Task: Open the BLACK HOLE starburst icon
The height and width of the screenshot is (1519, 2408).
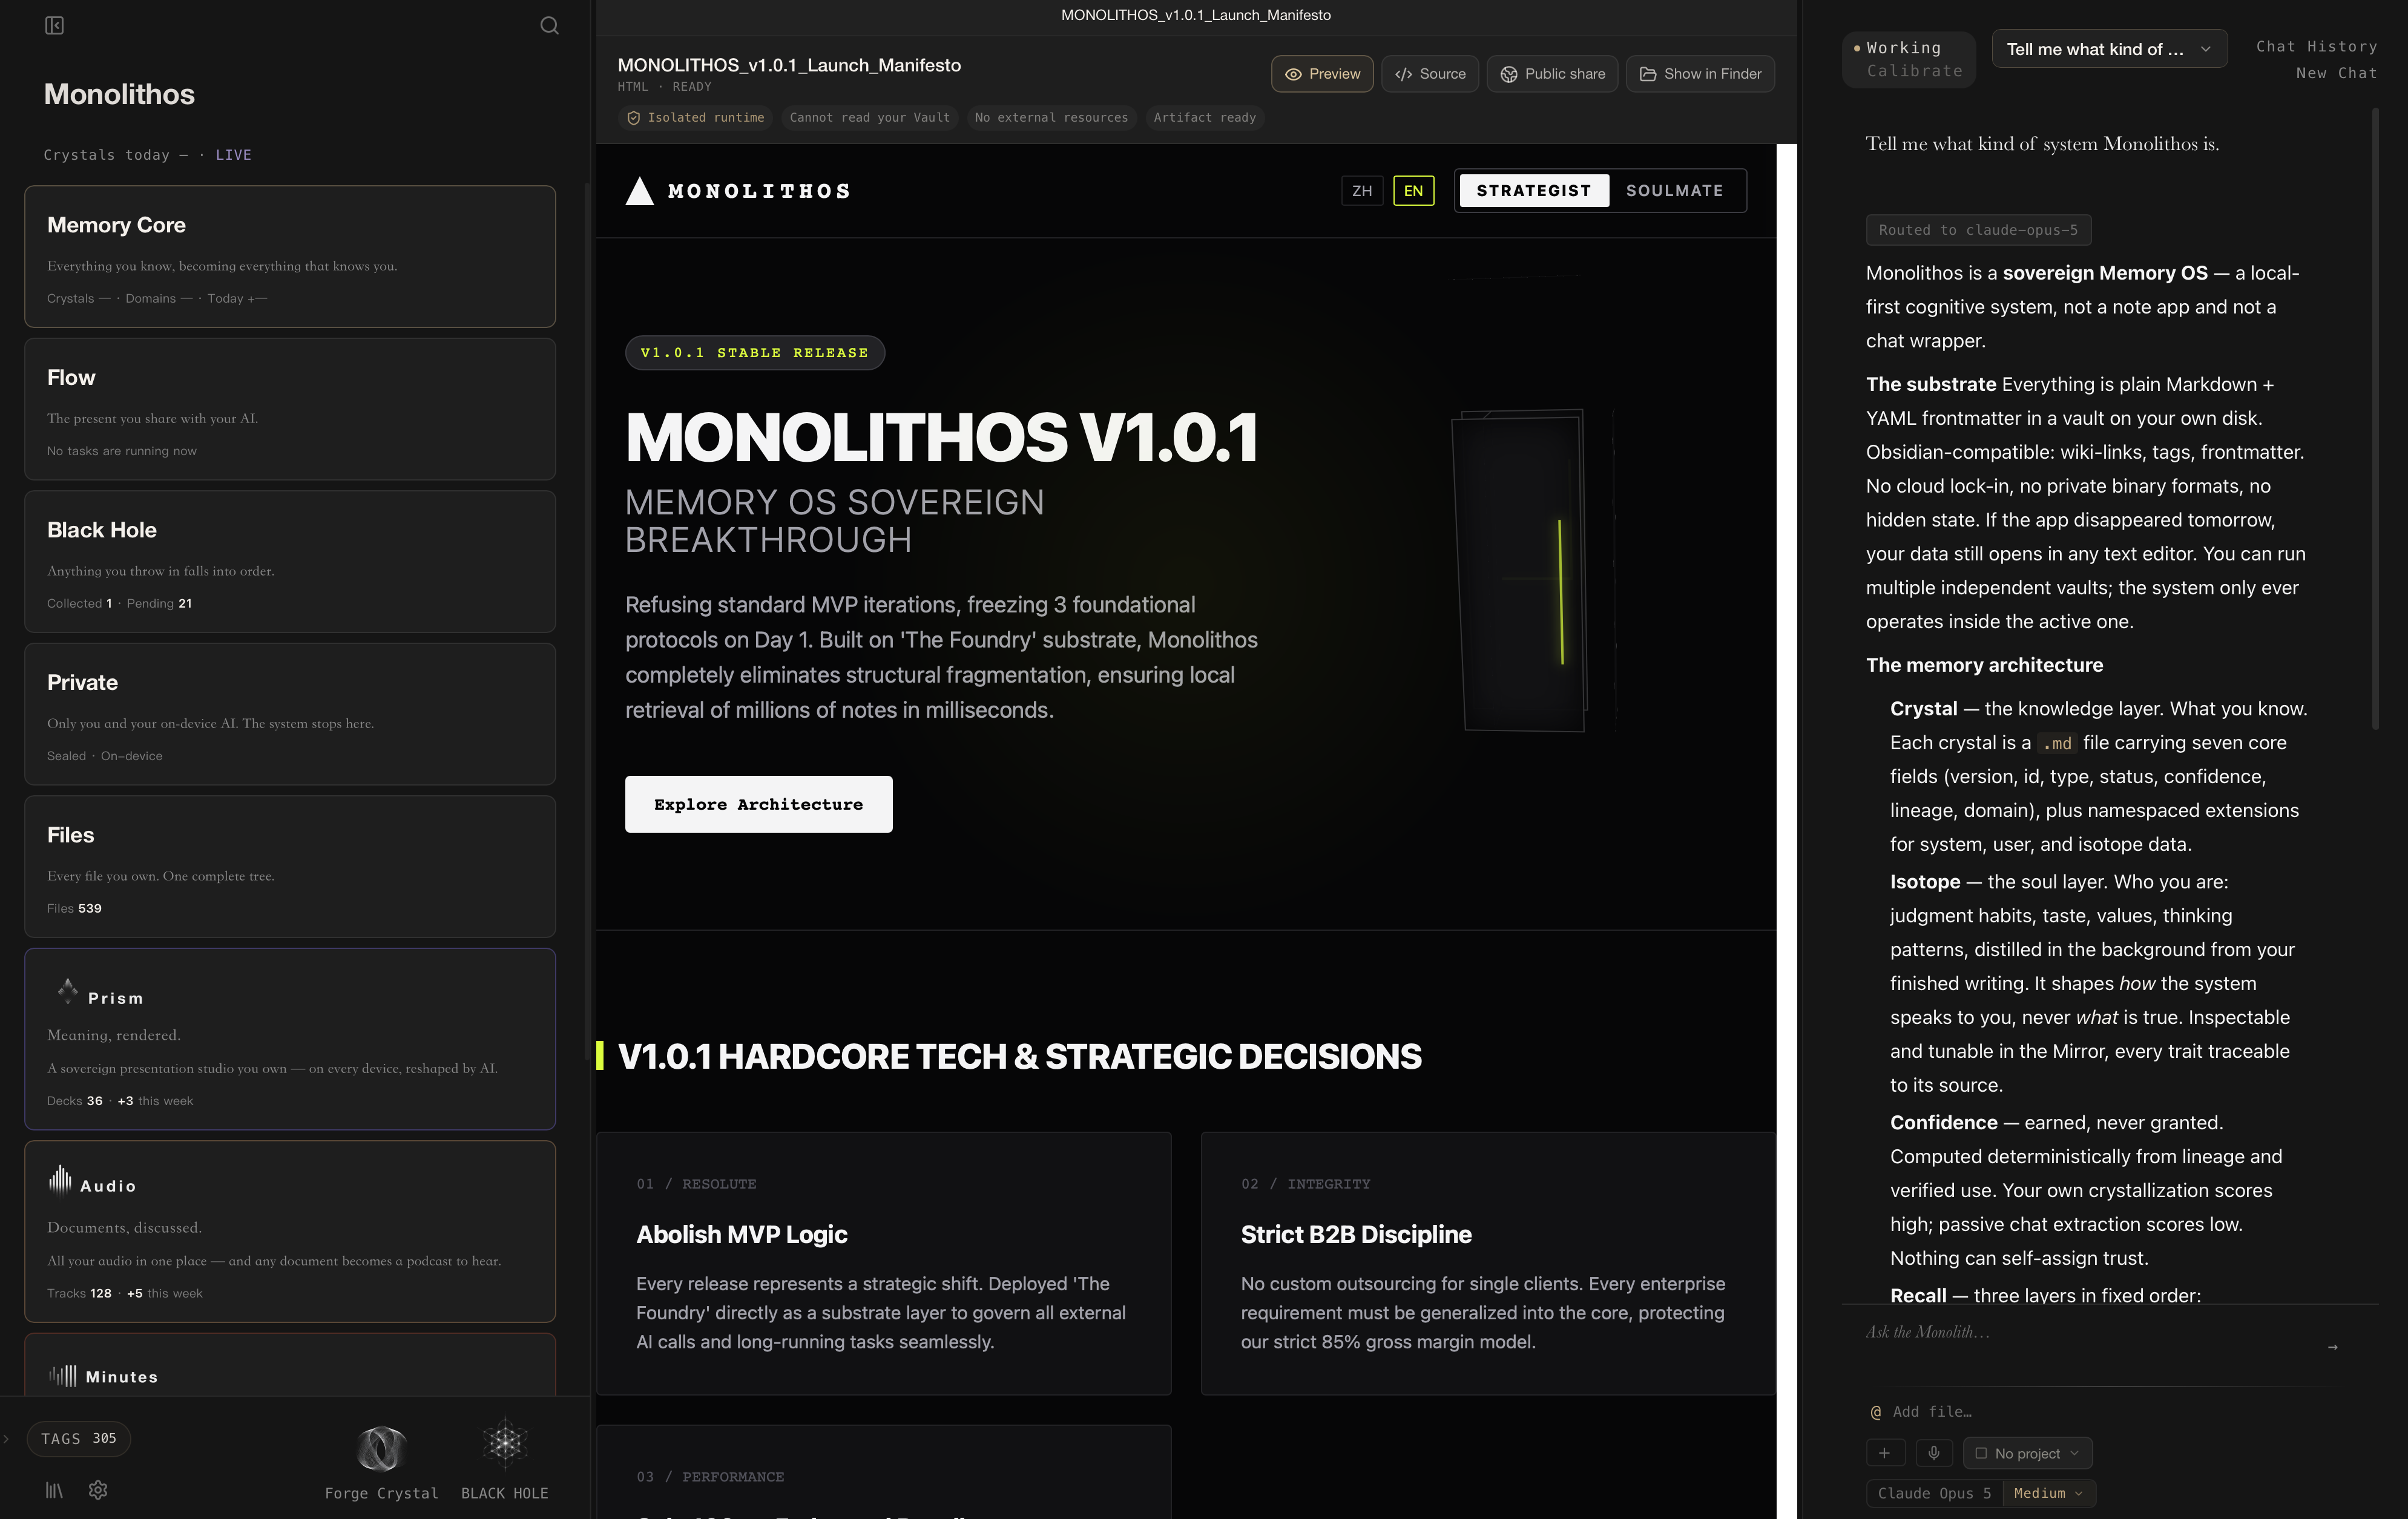Action: pyautogui.click(x=505, y=1443)
